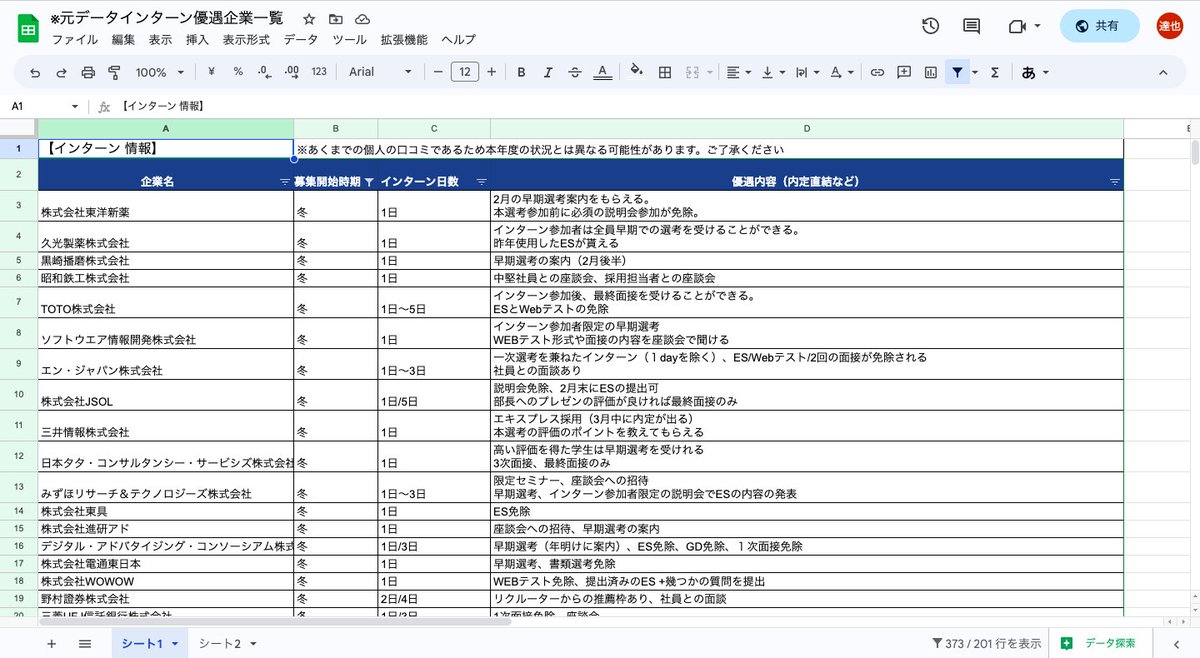Viewport: 1200px width, 658px height.
Task: Collapse the toolbar with chevron arrow
Action: 1163,72
